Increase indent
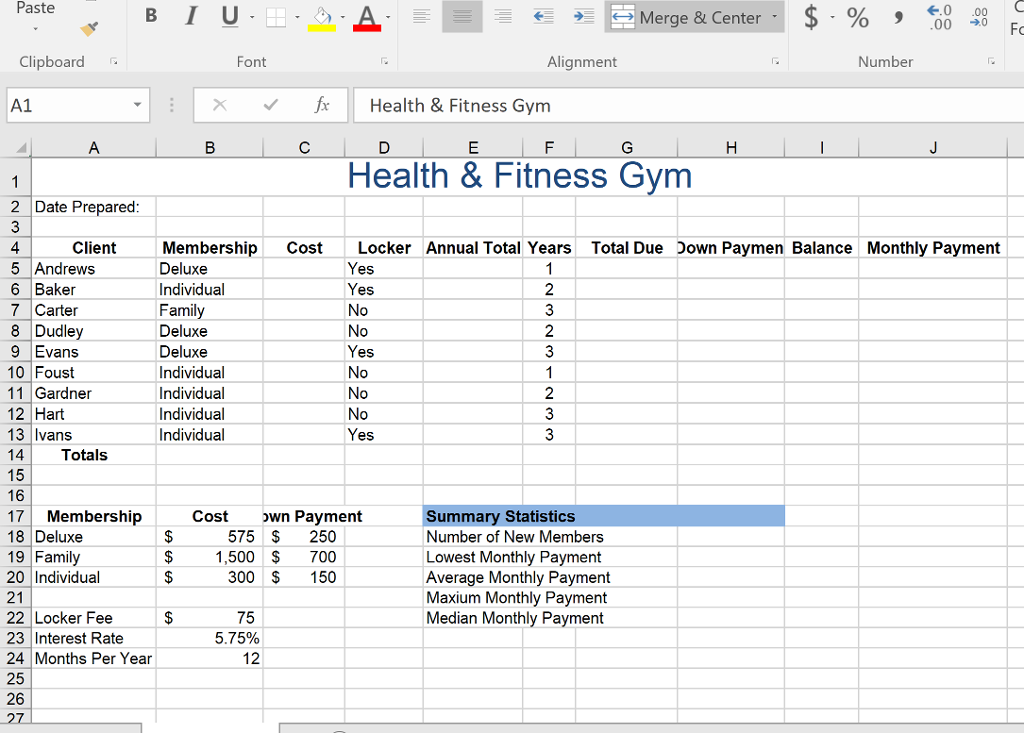 [x=583, y=17]
